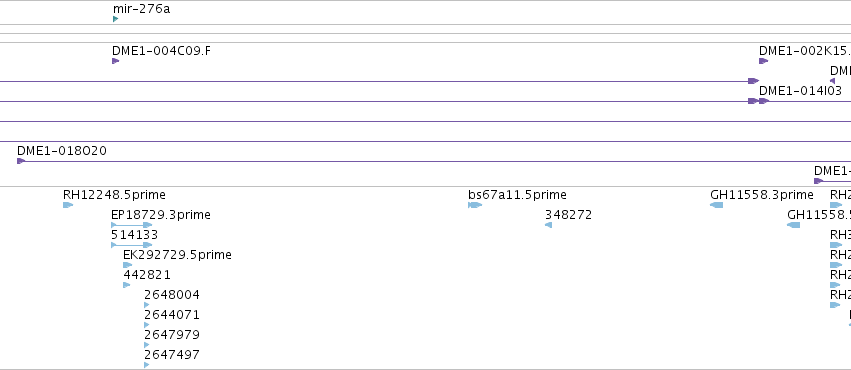Click the EK292729.5prime blue feature glyph
Viewport: 851px width, 370px height.
click(x=128, y=265)
